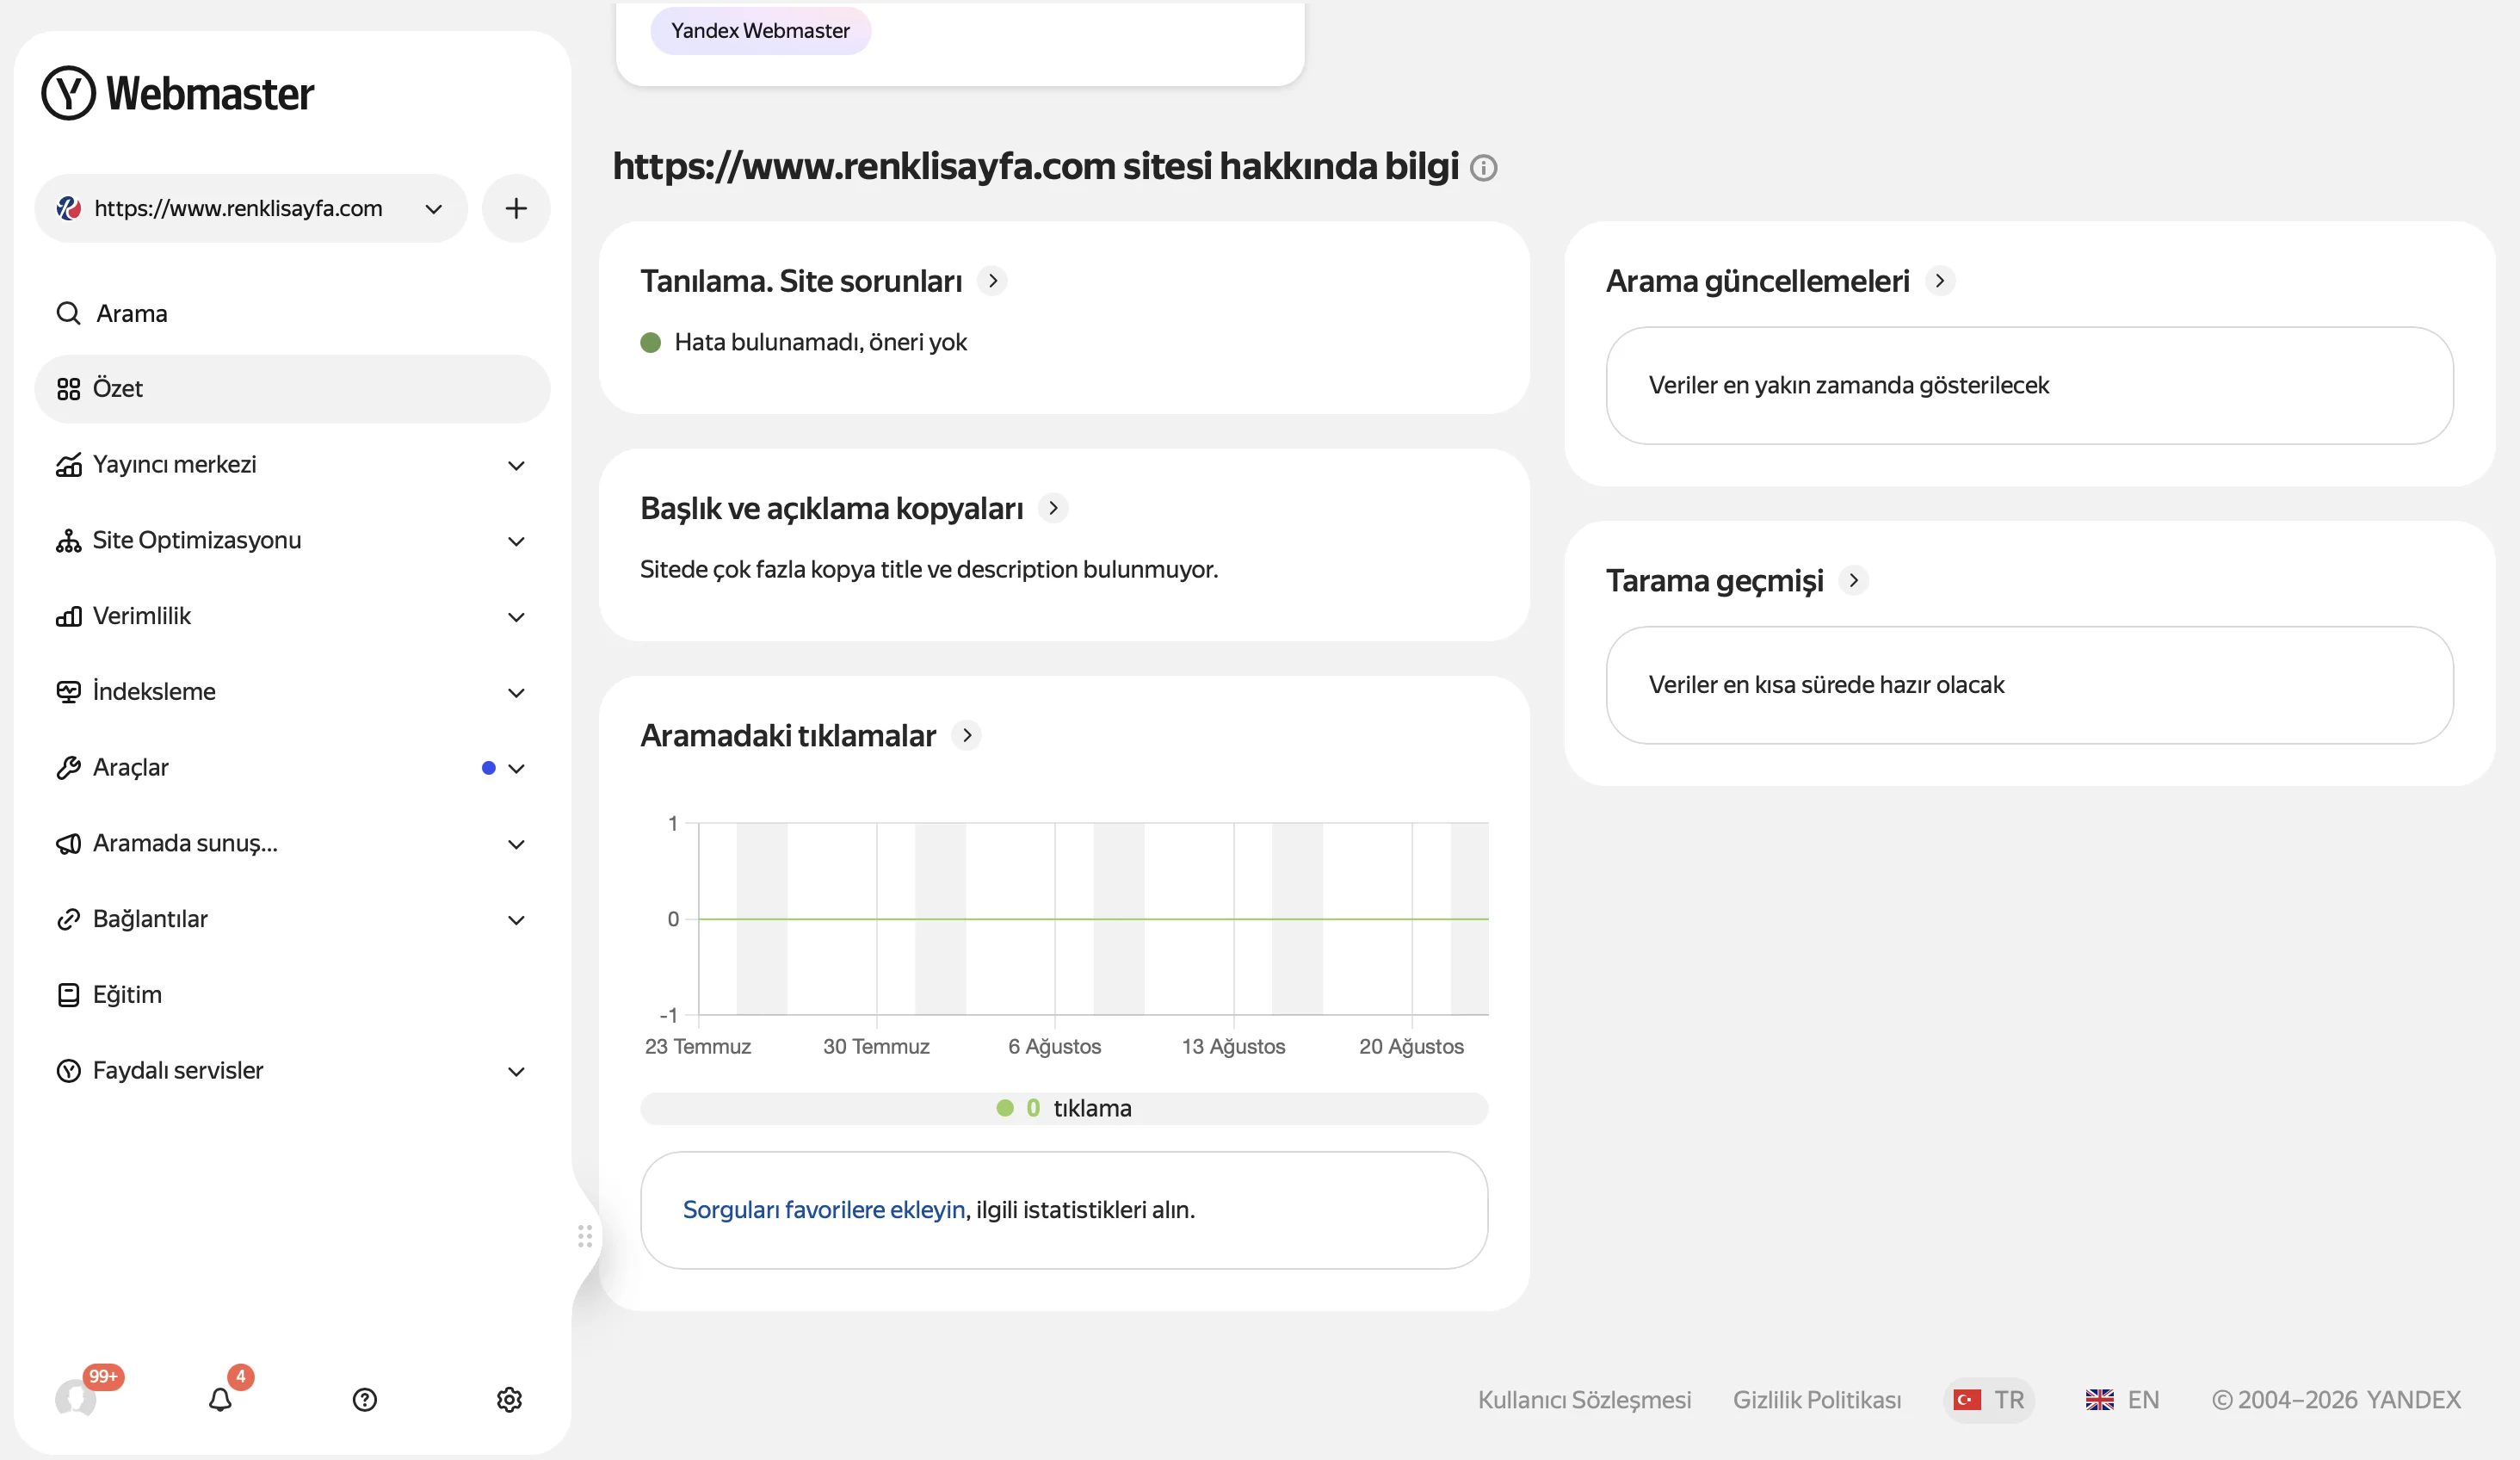
Task: Click the Bağlantılar link chain icon
Action: pyautogui.click(x=68, y=920)
